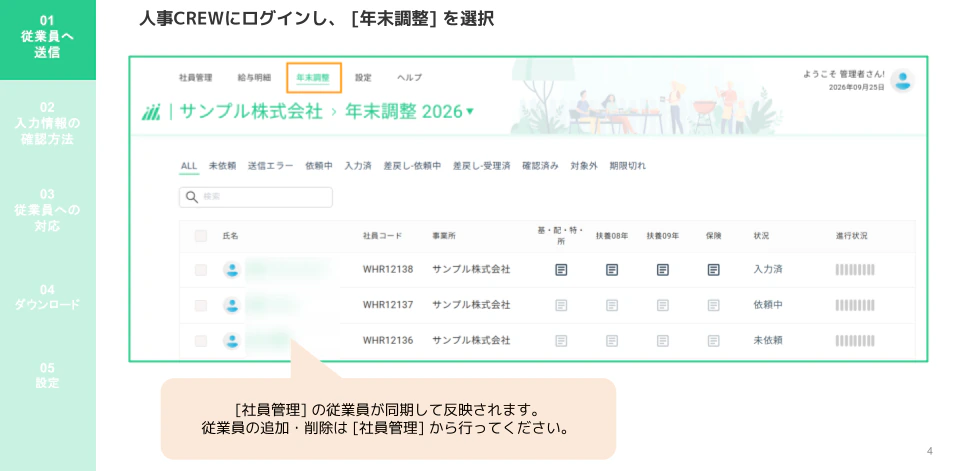Screen dimensions: 960x471
Task: Click the progress bar in the 未依頼 row
Action: coord(855,341)
